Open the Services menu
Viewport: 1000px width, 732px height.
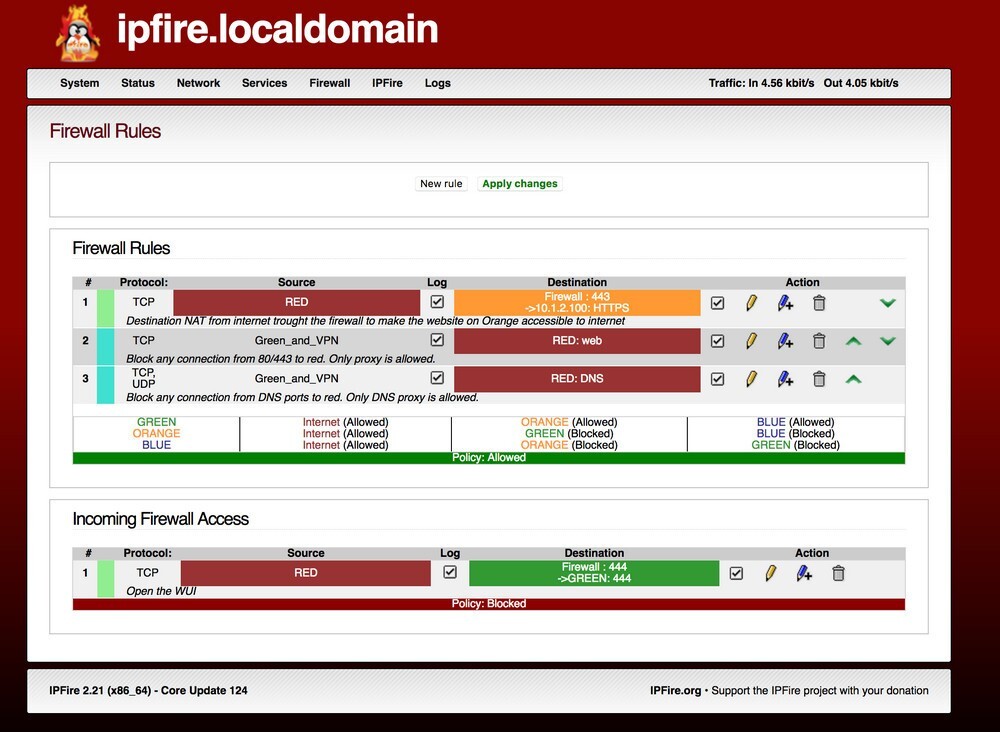[x=264, y=83]
